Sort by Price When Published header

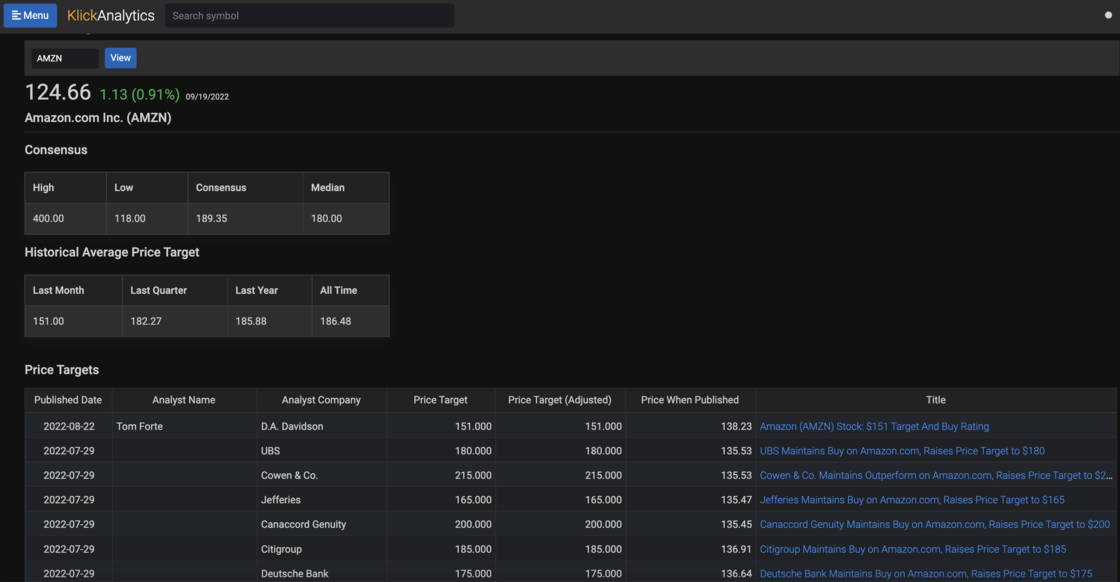(x=690, y=400)
